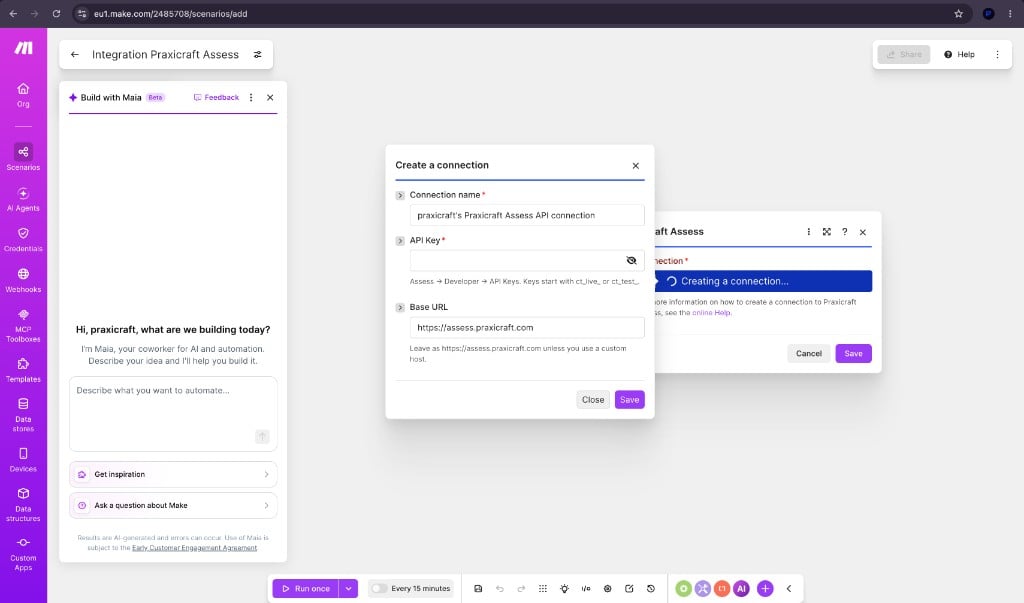Click the Base URL input field
Viewport: 1024px width, 603px height.
coord(526,328)
